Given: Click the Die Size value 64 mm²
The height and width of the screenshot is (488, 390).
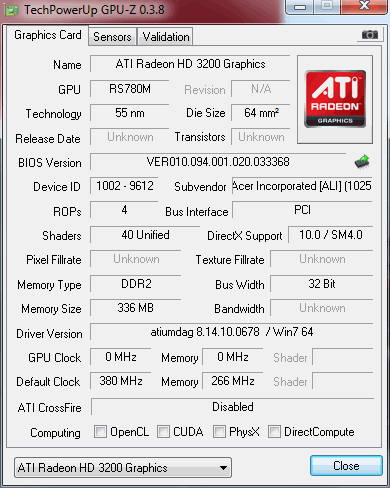Looking at the screenshot, I should tap(261, 113).
